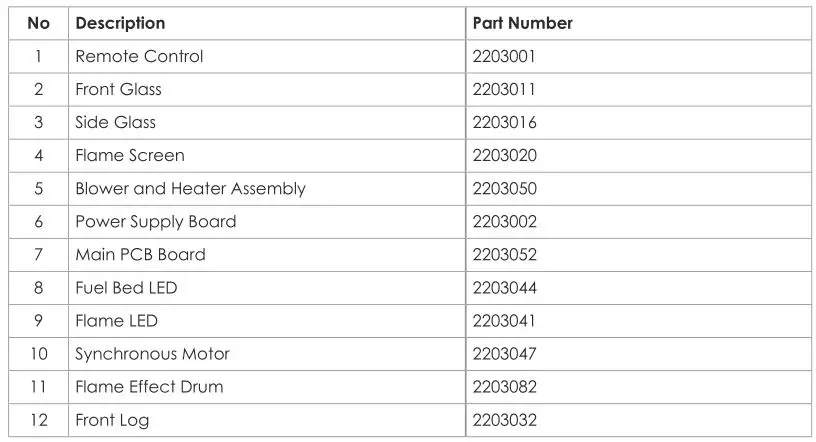Select Blower and Heater Assembly text
The width and height of the screenshot is (816, 442).
pyautogui.click(x=190, y=188)
